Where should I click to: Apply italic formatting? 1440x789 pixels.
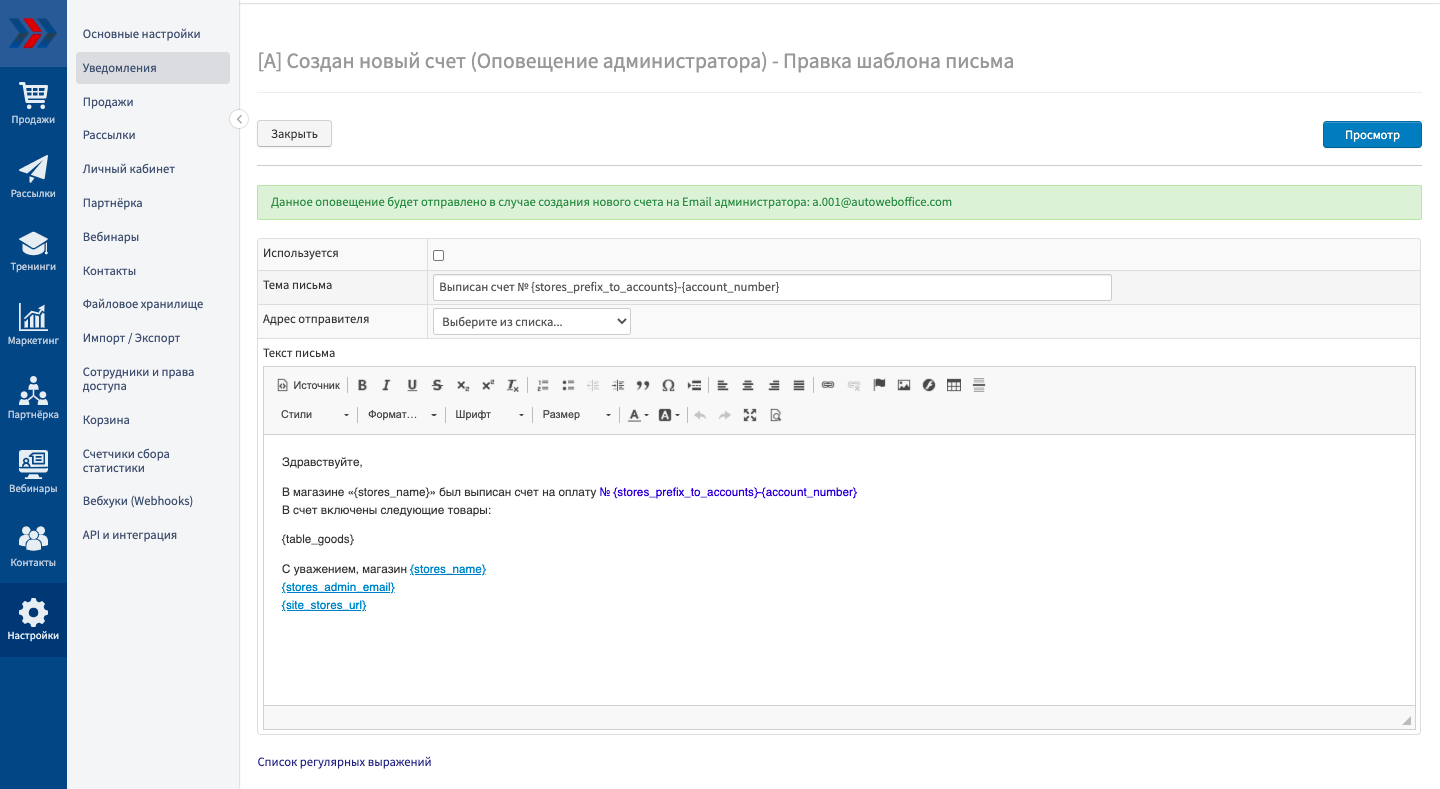pos(387,385)
